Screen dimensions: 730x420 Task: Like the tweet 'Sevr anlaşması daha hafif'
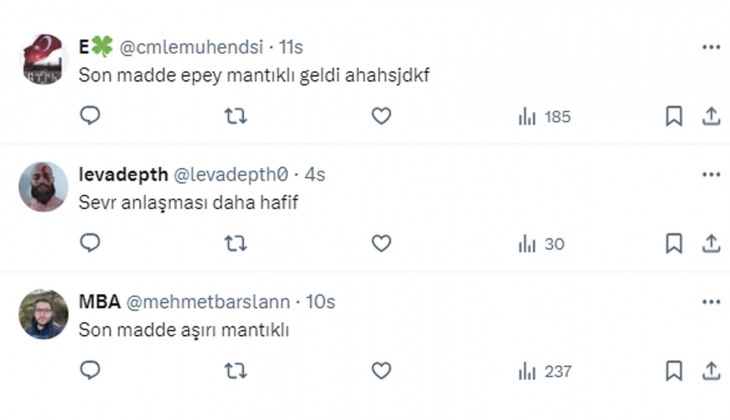tap(381, 243)
